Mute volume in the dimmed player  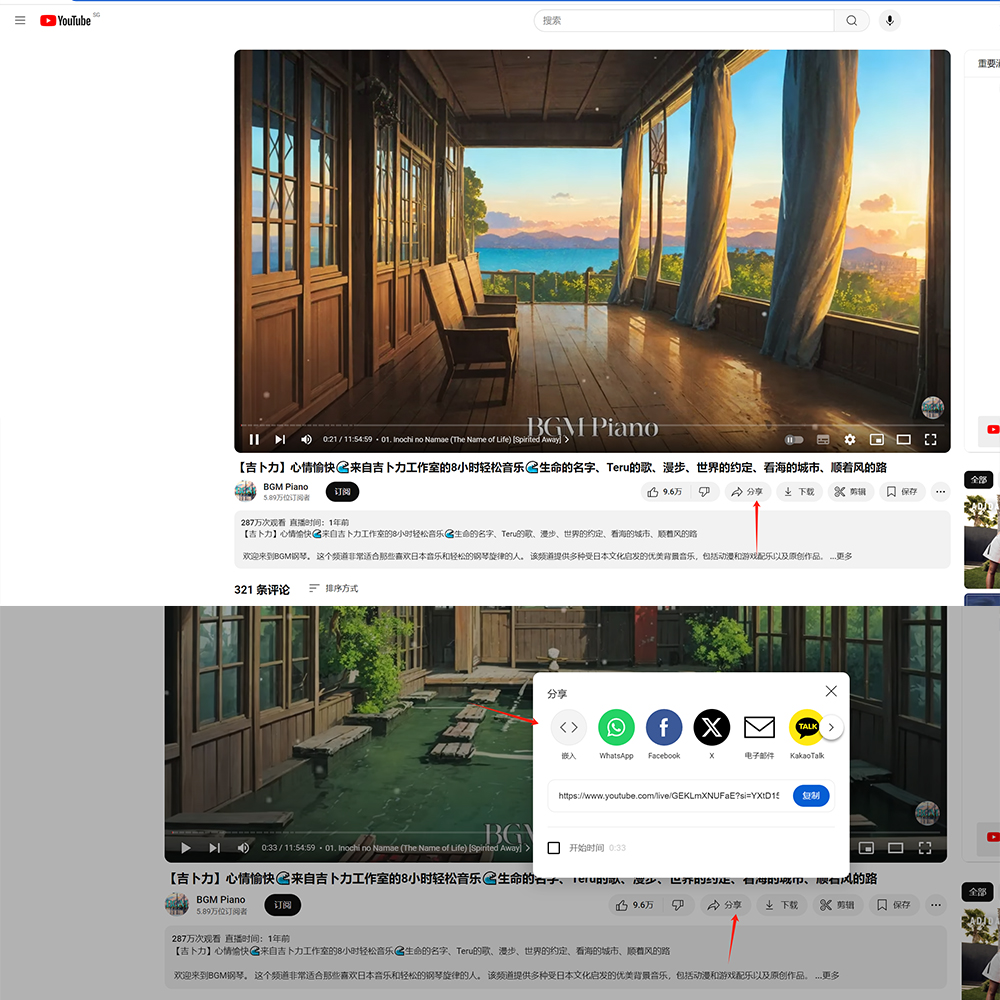243,848
